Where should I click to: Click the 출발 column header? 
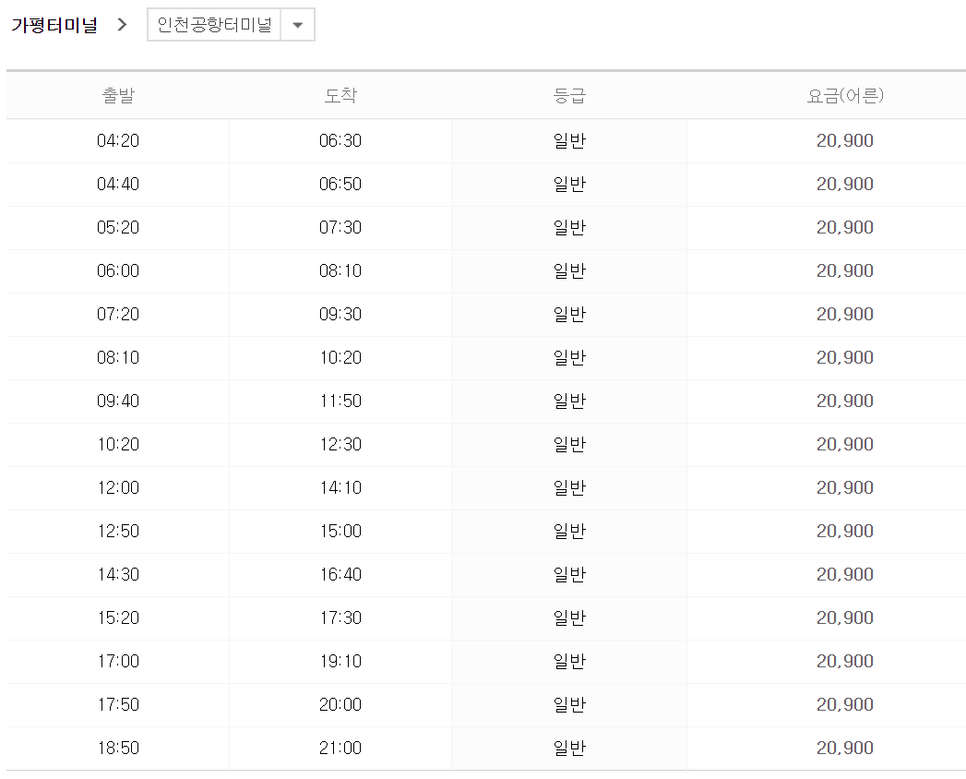coord(118,96)
